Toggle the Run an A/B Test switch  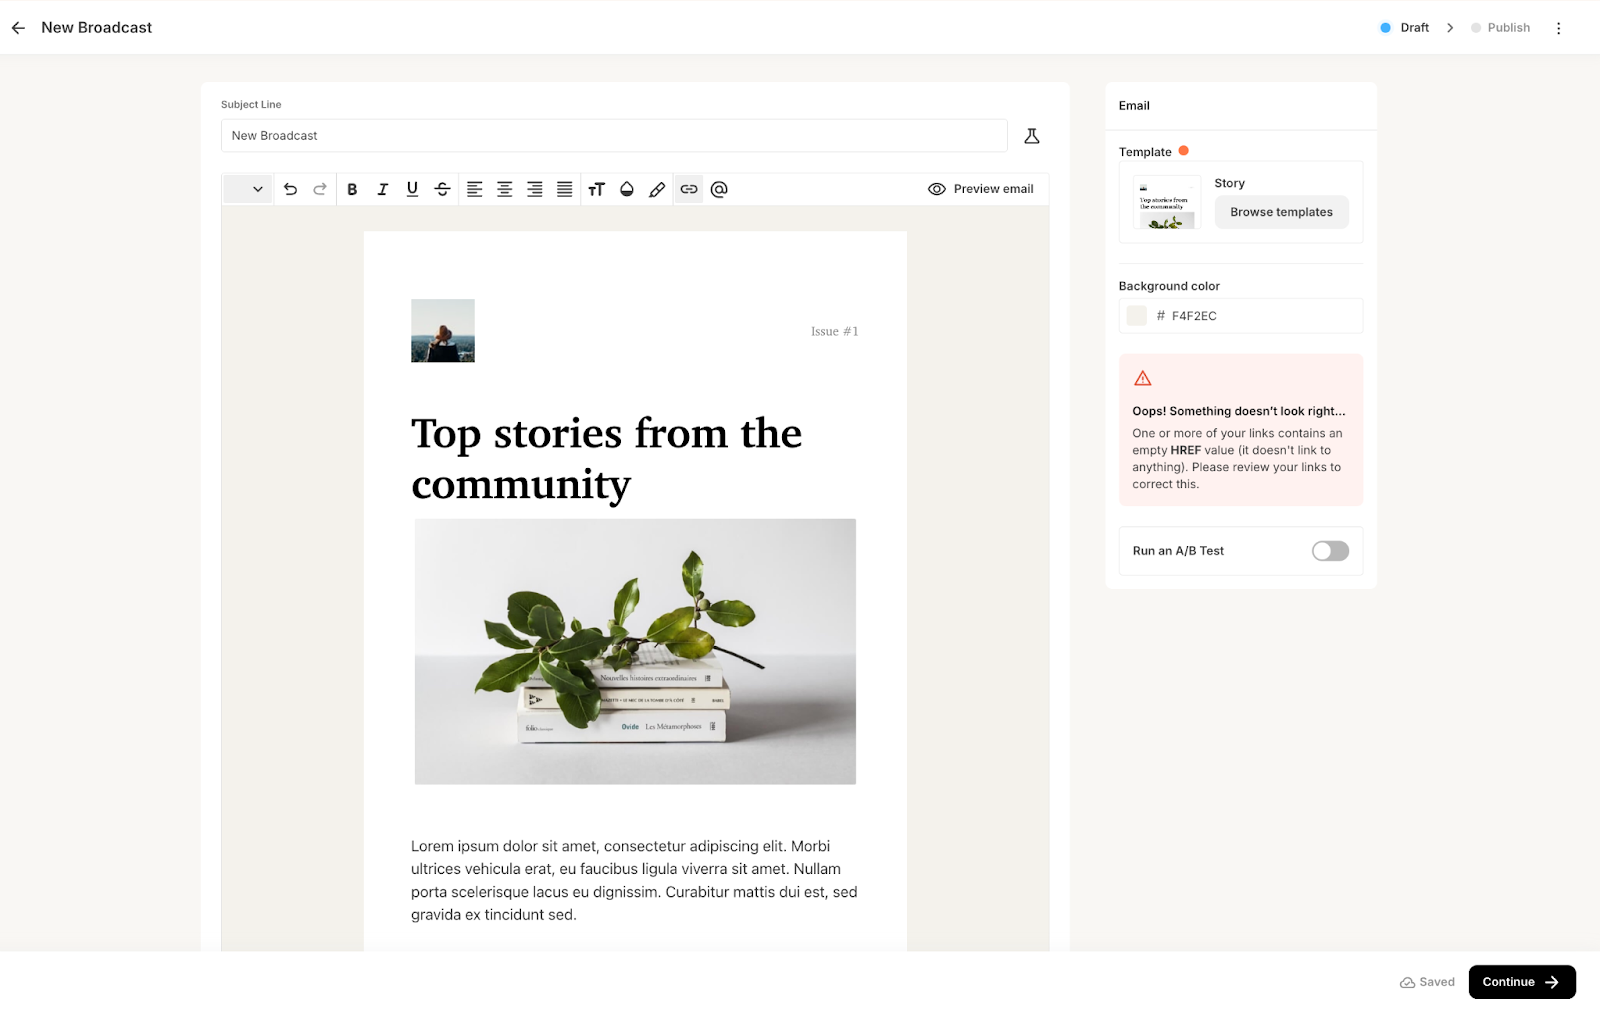tap(1330, 551)
